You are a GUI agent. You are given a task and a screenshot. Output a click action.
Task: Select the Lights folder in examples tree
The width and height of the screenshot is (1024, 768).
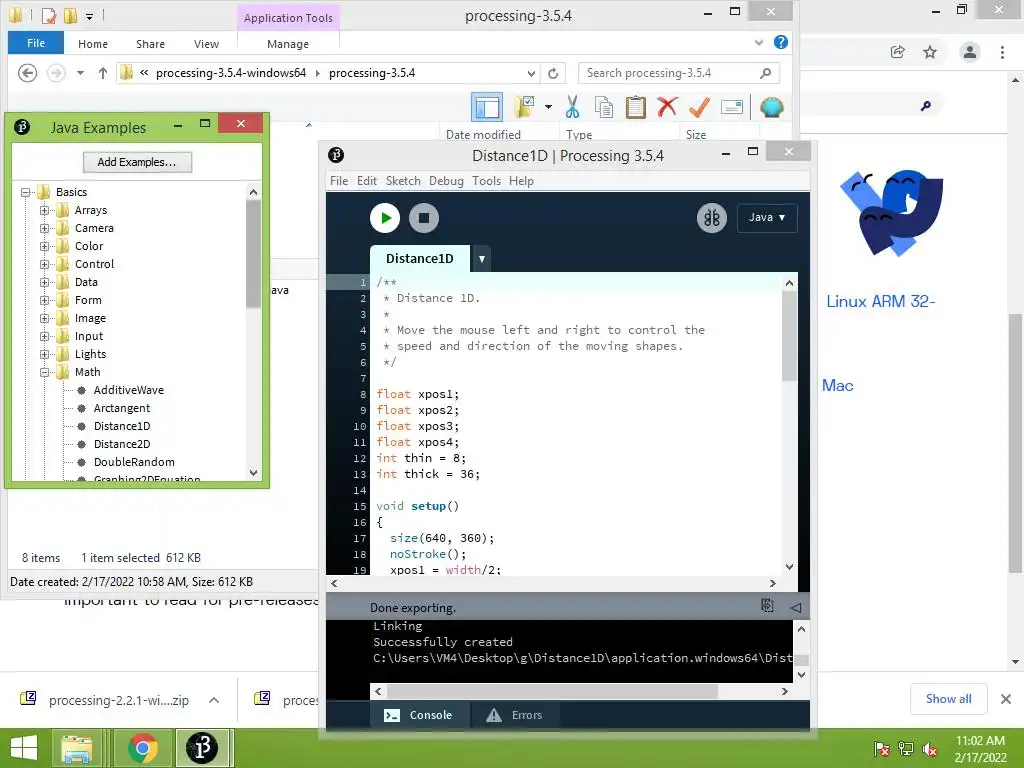pos(90,354)
